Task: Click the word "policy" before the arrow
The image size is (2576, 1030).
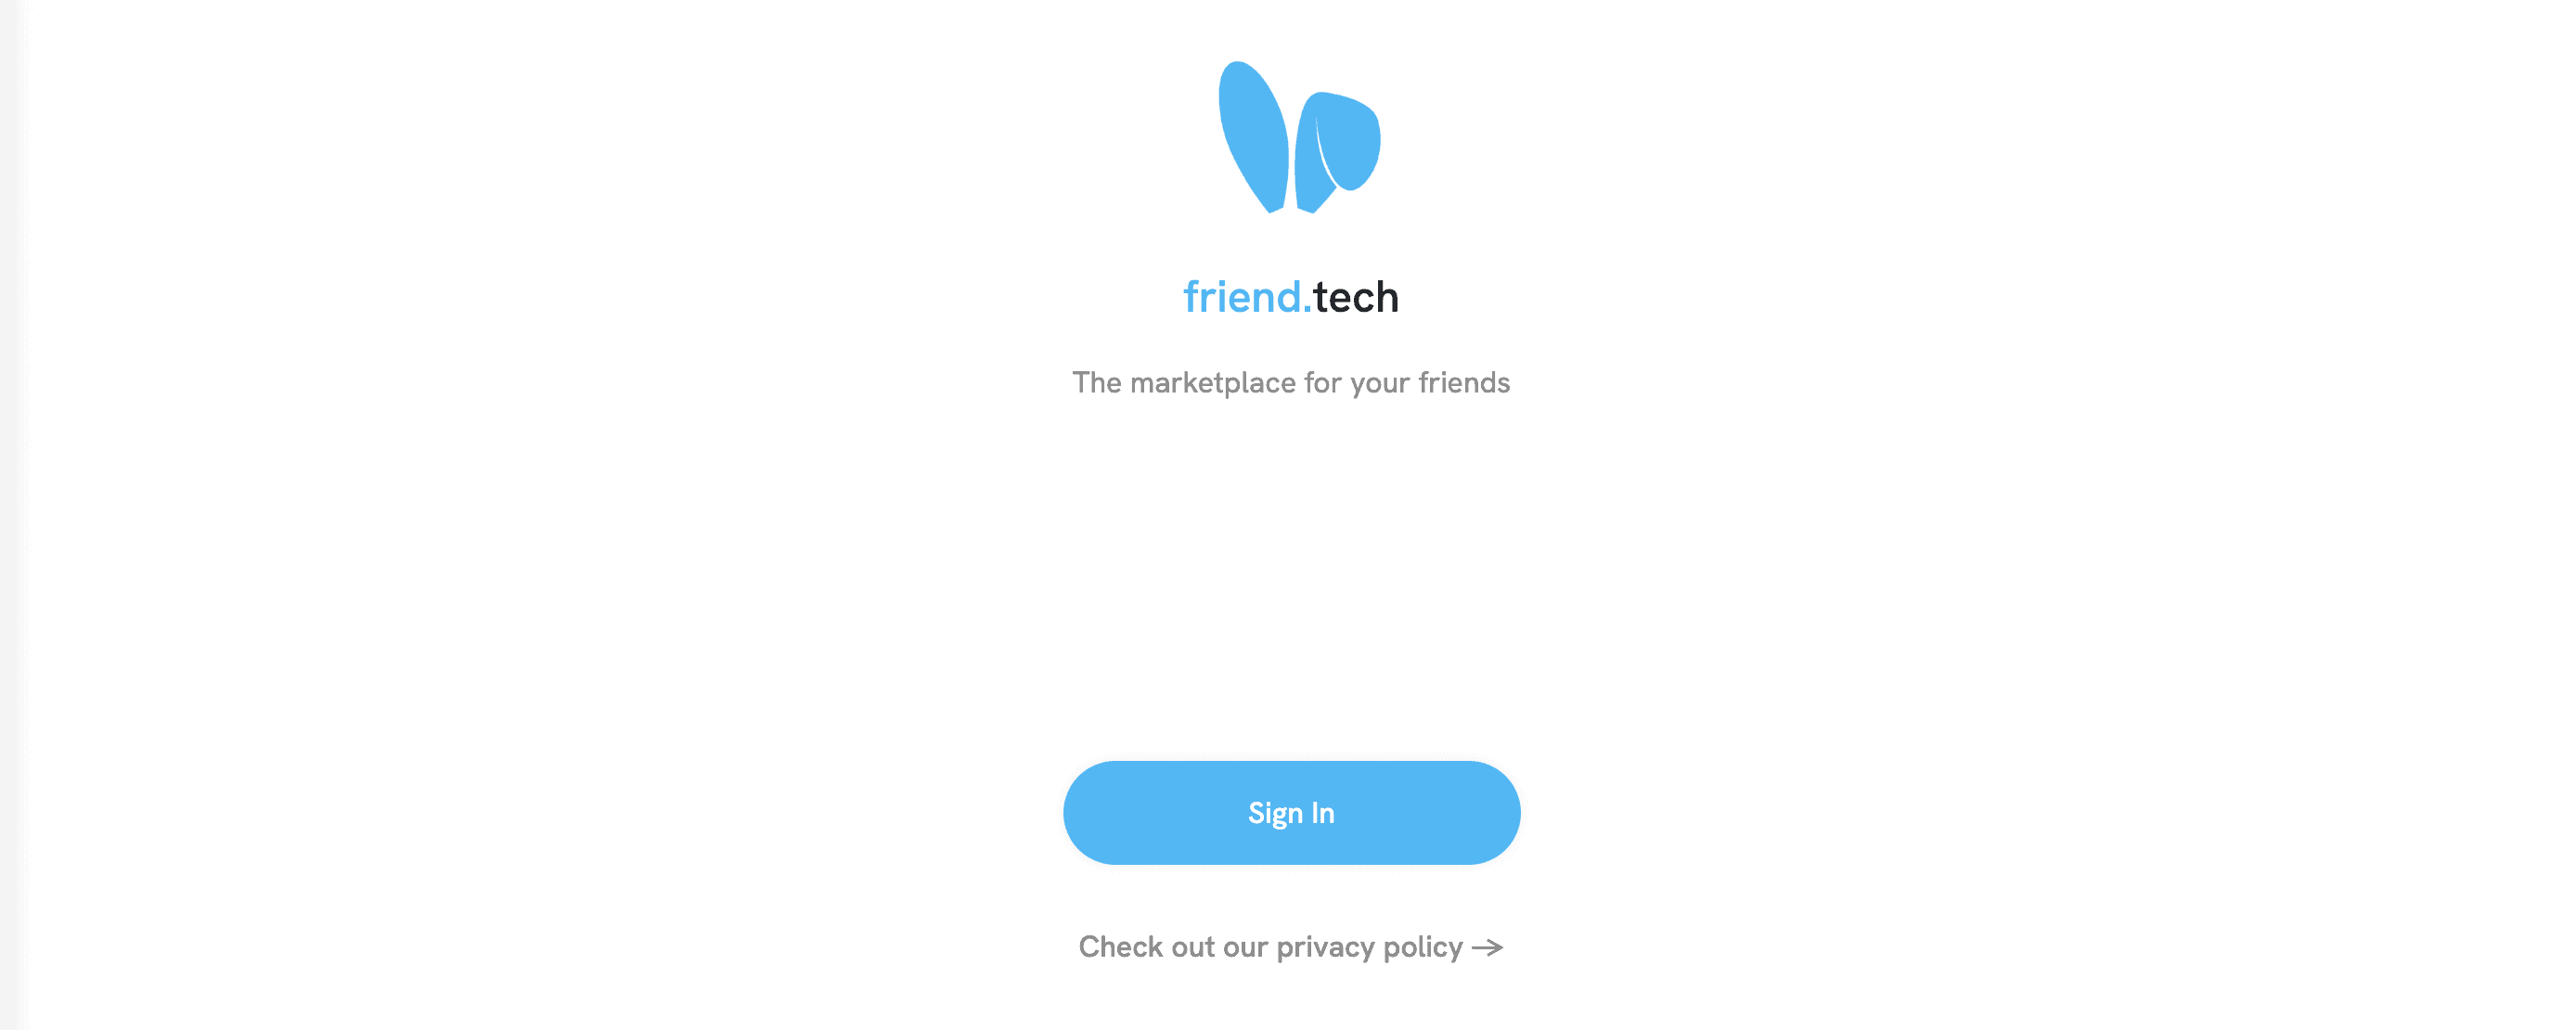Action: [x=1423, y=948]
